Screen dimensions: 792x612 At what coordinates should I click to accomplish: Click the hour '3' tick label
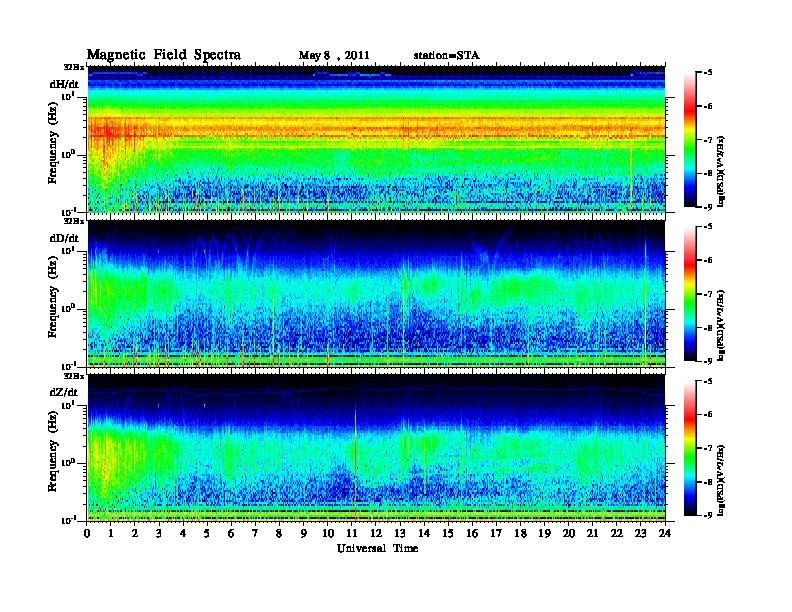tap(159, 534)
